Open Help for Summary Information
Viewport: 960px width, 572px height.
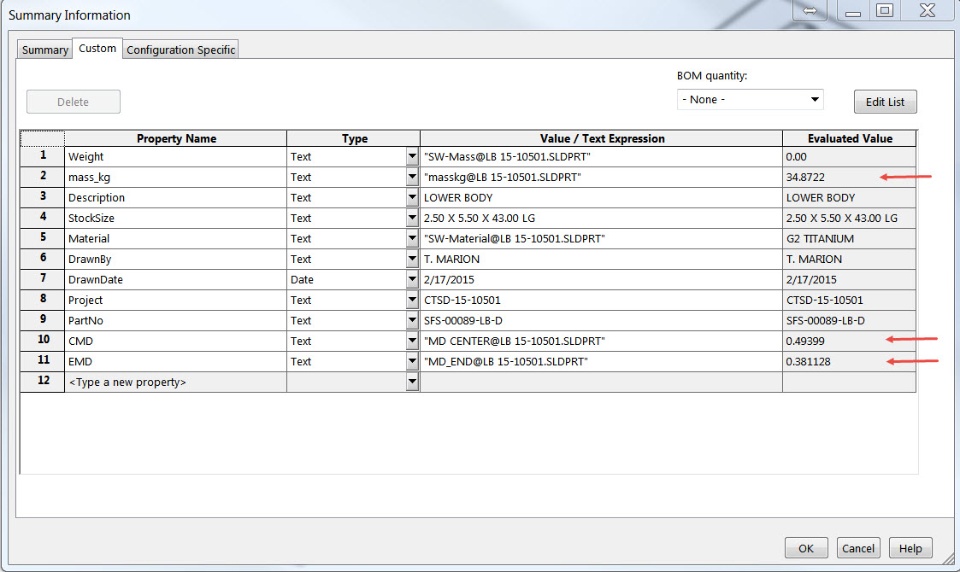(910, 548)
